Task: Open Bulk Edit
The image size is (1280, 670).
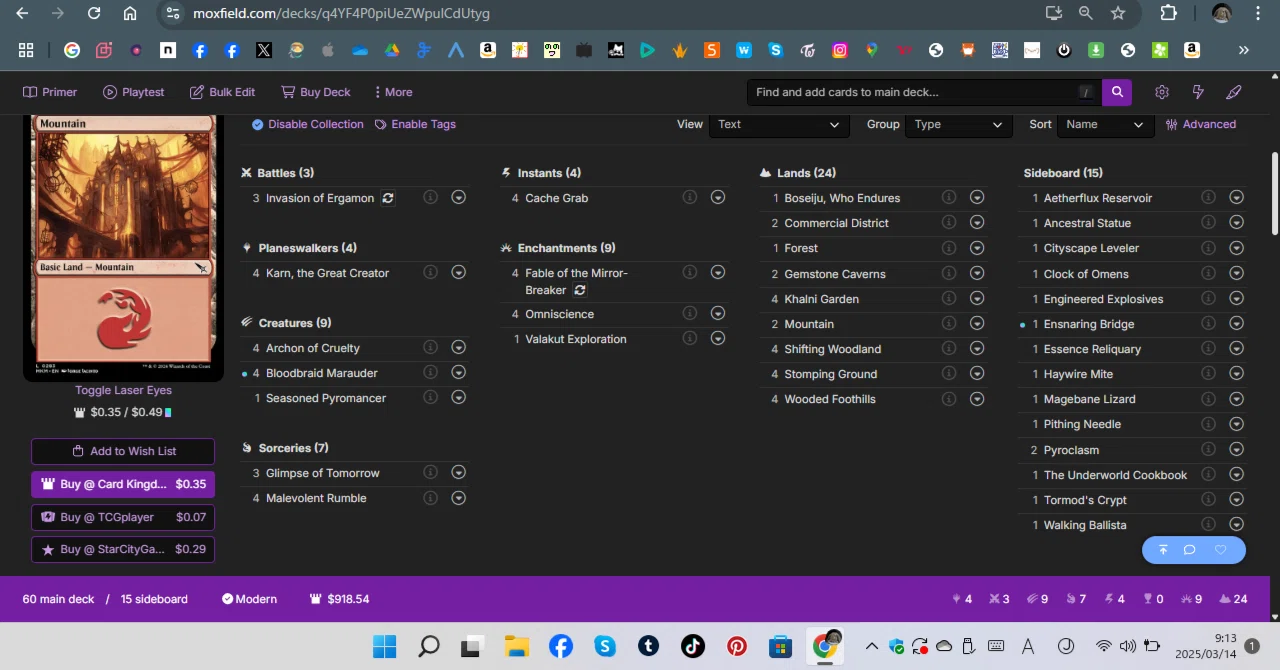Action: (222, 92)
